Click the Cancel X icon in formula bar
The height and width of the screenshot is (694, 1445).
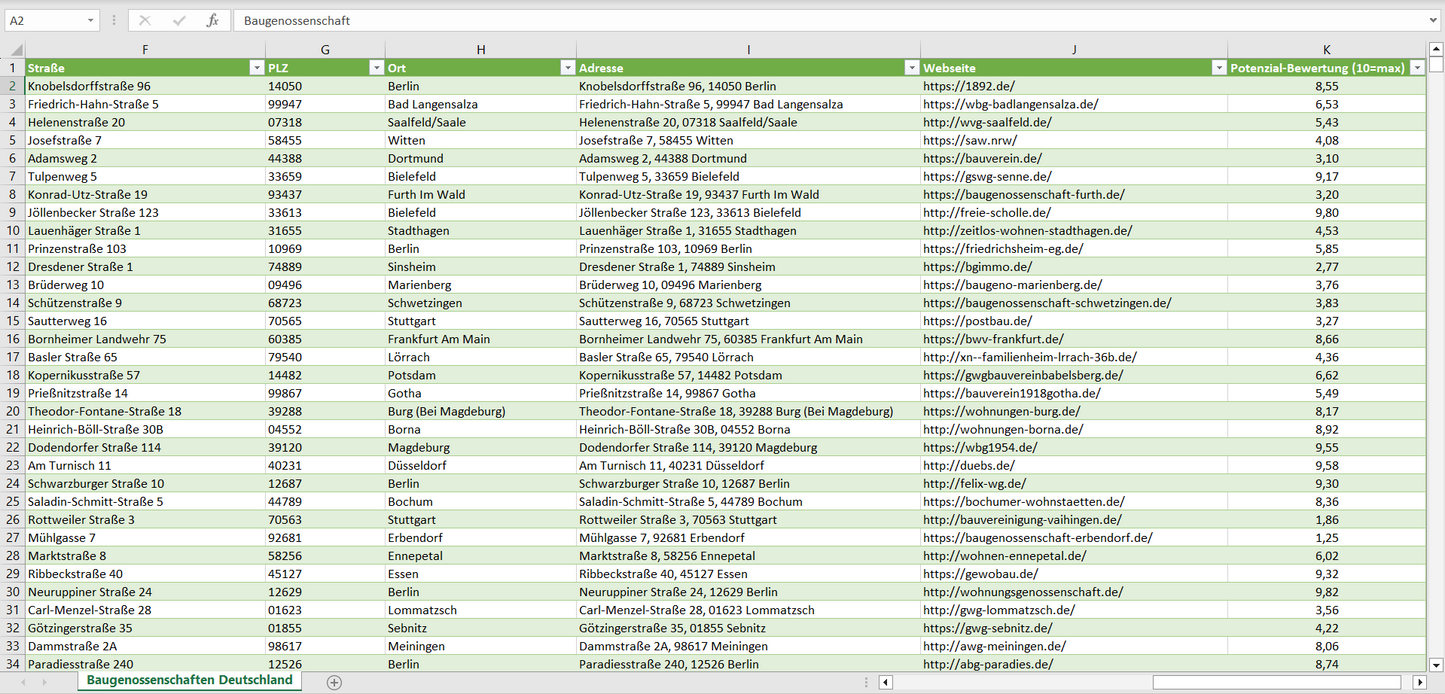click(145, 20)
